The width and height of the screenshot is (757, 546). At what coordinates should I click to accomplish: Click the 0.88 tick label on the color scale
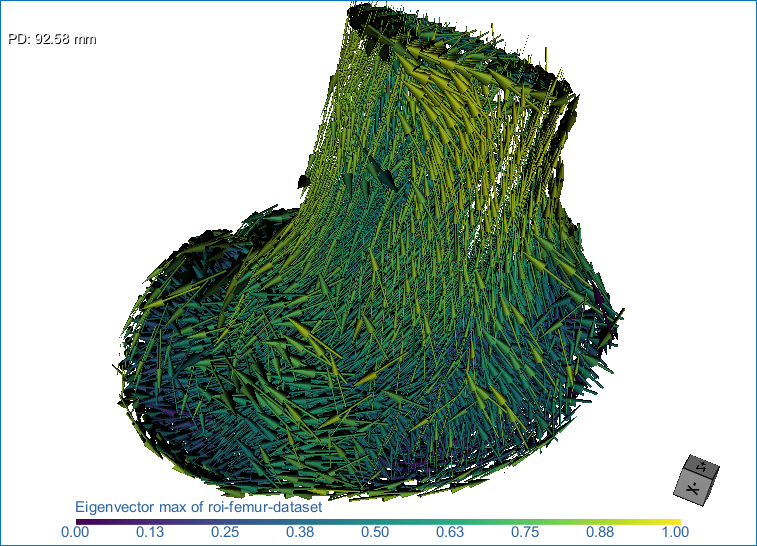[605, 532]
